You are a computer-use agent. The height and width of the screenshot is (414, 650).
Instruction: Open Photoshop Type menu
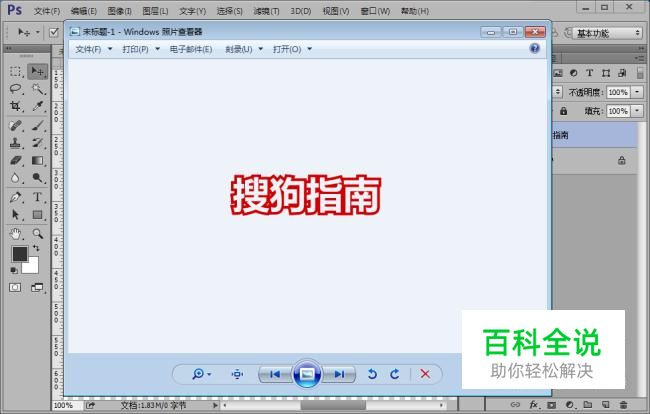click(x=192, y=11)
